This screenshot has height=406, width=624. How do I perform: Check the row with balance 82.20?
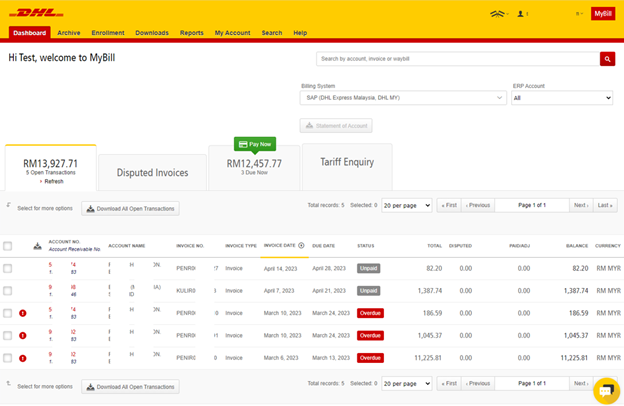click(x=8, y=269)
